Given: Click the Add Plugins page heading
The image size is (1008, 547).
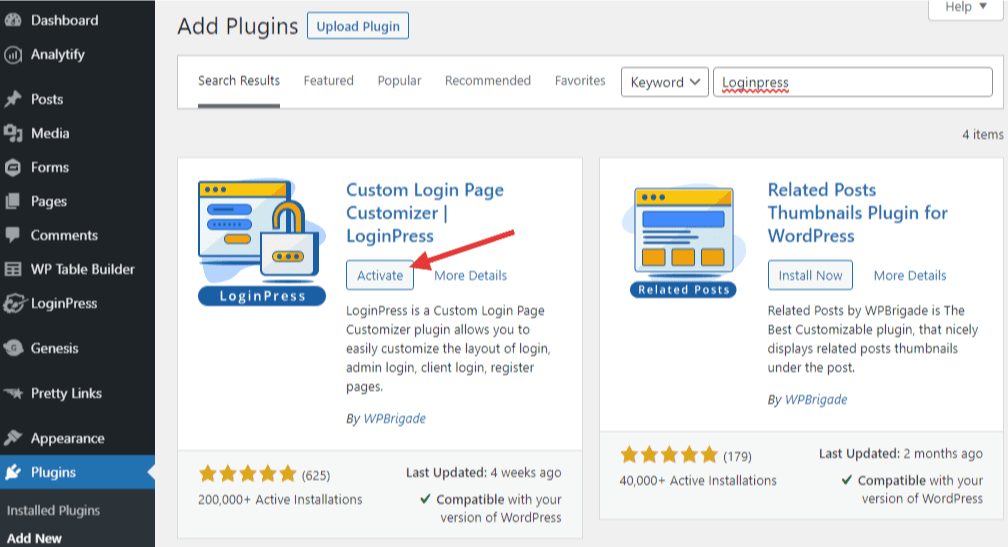Looking at the screenshot, I should (x=238, y=26).
